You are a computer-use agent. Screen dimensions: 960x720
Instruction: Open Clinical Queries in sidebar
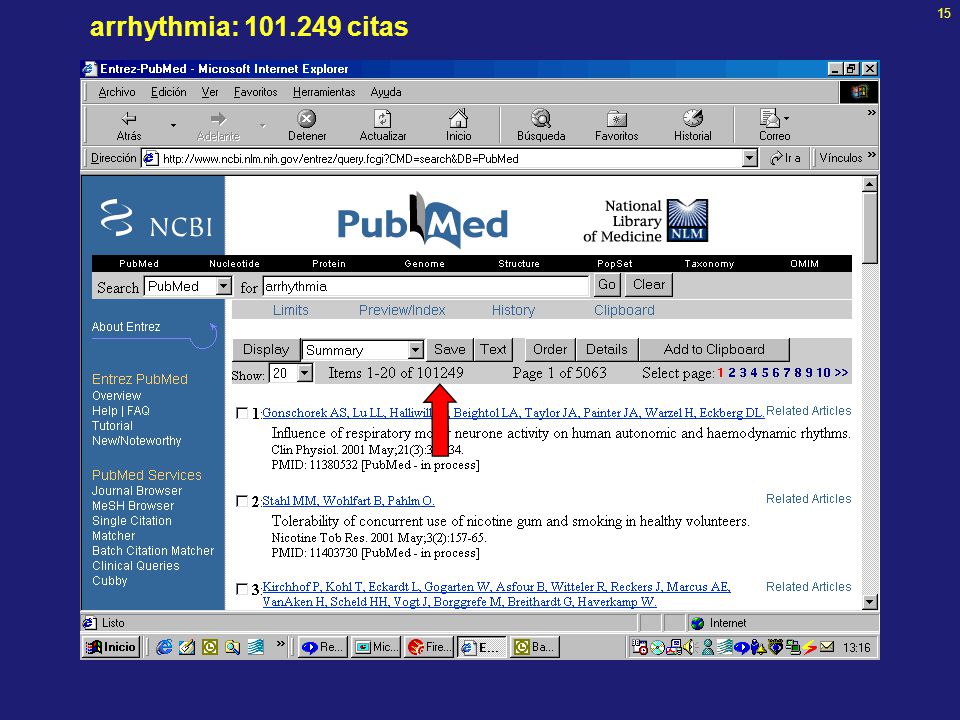coord(135,566)
